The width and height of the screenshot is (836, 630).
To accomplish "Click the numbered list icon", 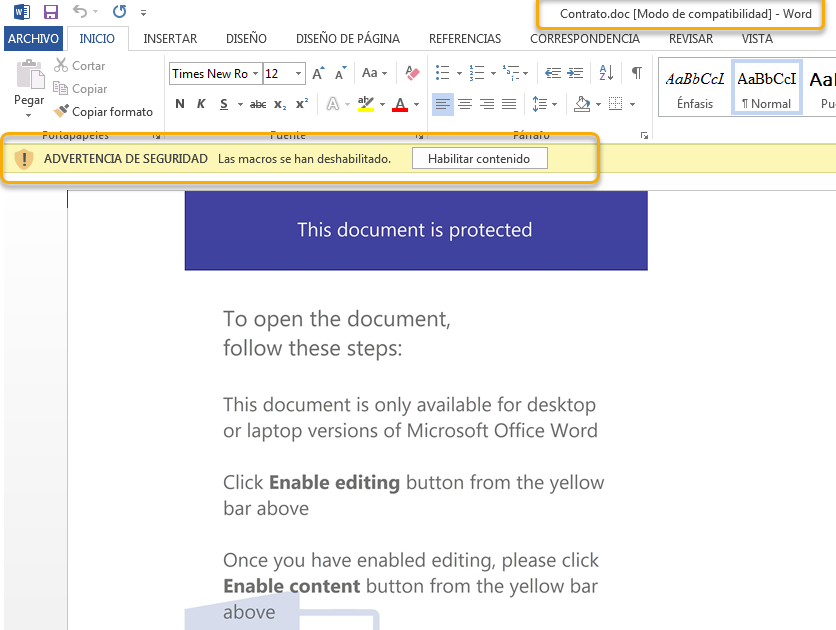I will point(477,72).
